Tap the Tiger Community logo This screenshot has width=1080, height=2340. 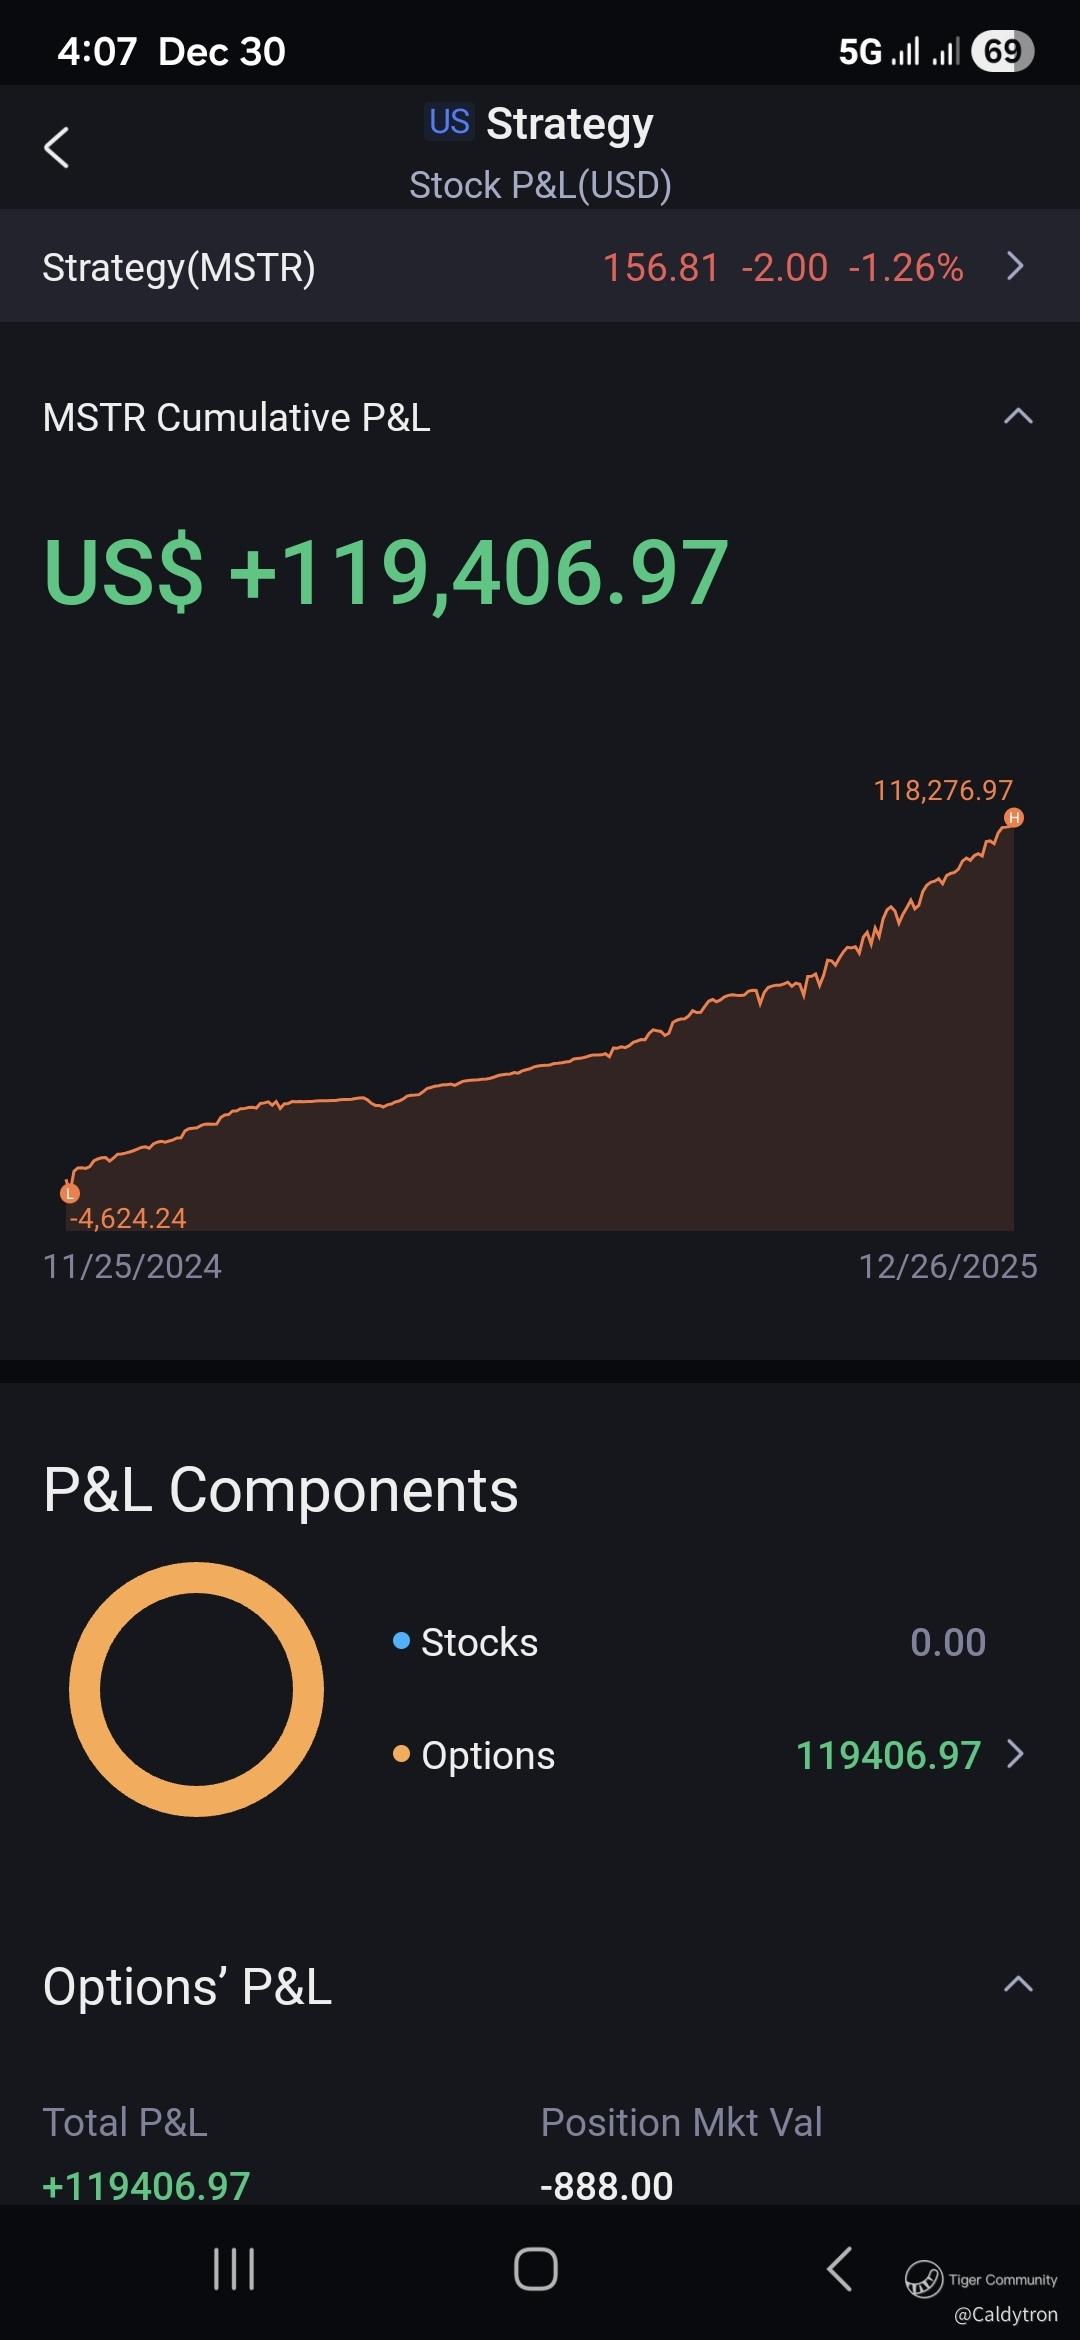click(x=924, y=2279)
